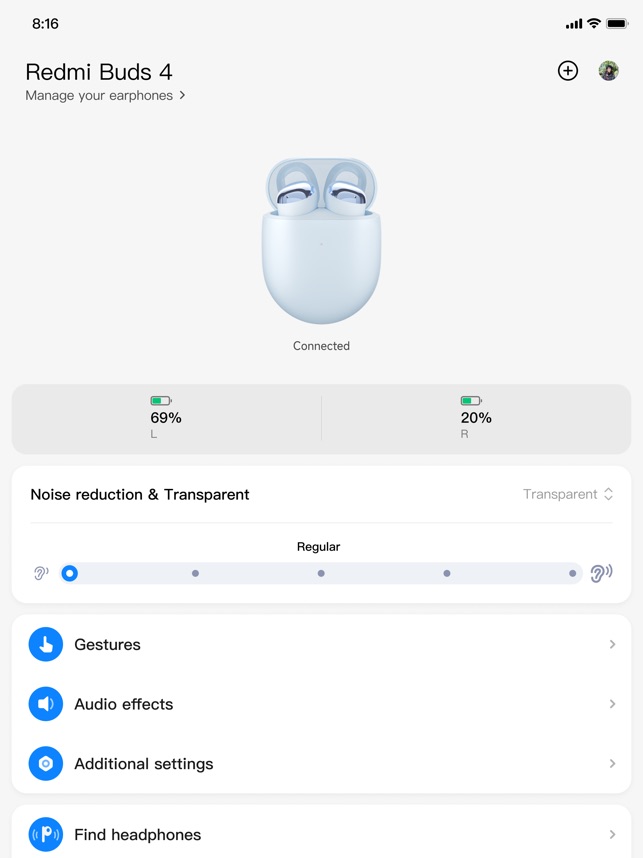Image resolution: width=643 pixels, height=858 pixels.
Task: Open the Transparent mode dropdown
Action: (x=567, y=494)
